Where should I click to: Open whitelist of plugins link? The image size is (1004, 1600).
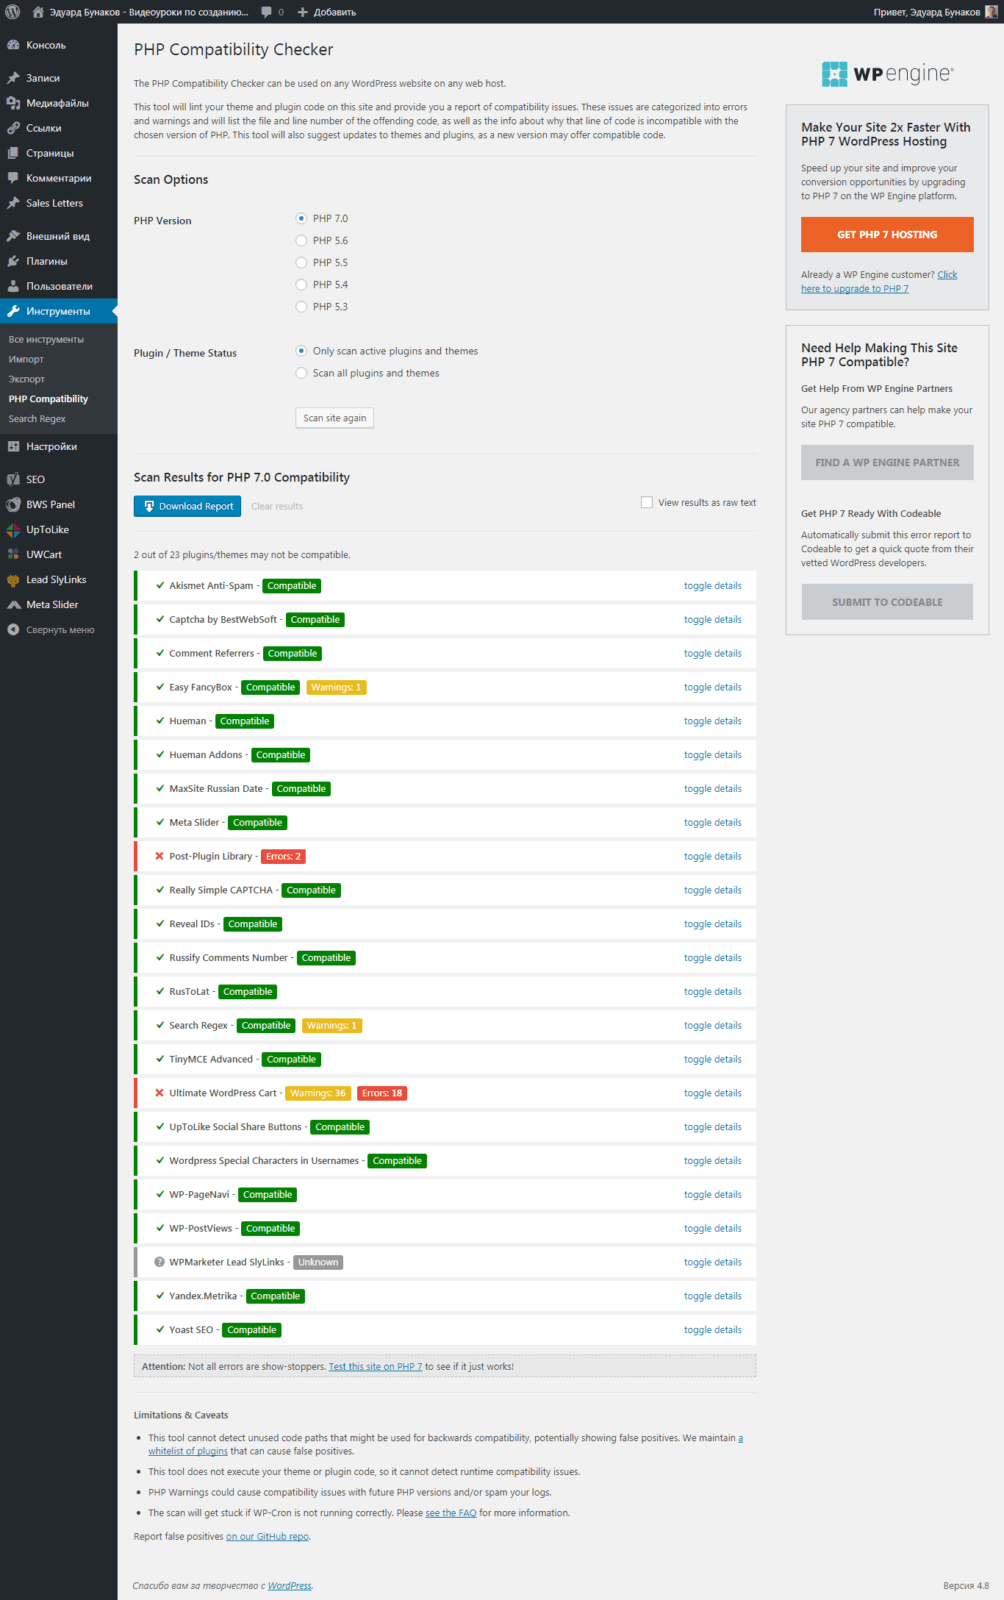188,1451
